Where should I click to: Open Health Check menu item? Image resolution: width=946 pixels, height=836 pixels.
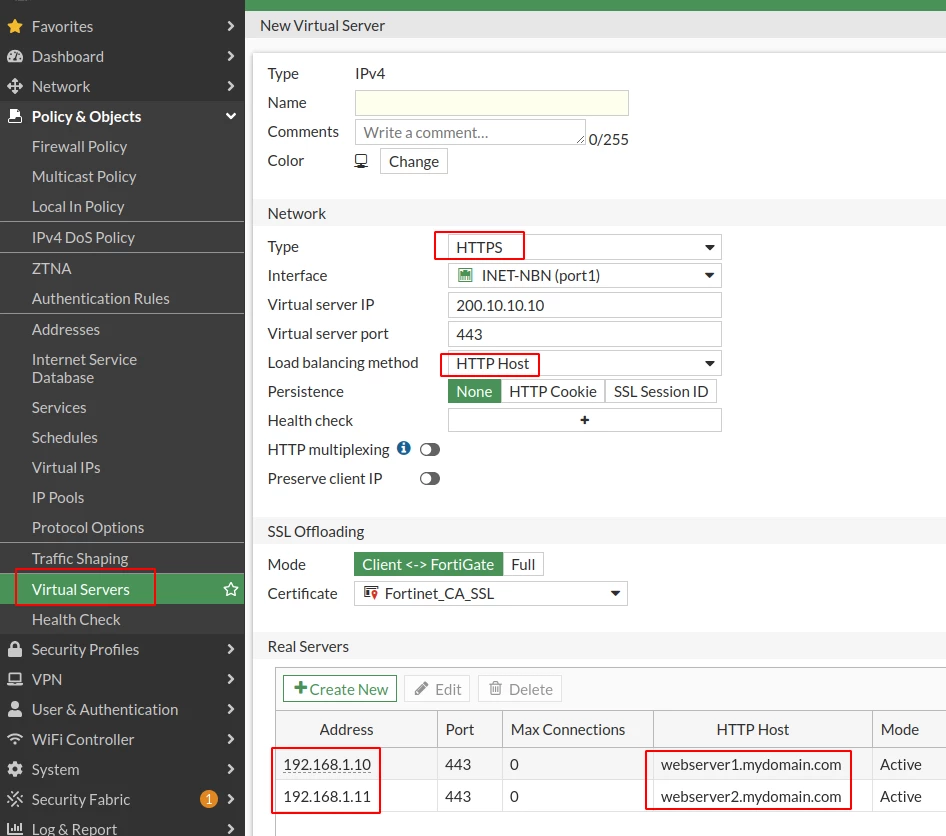pos(76,619)
